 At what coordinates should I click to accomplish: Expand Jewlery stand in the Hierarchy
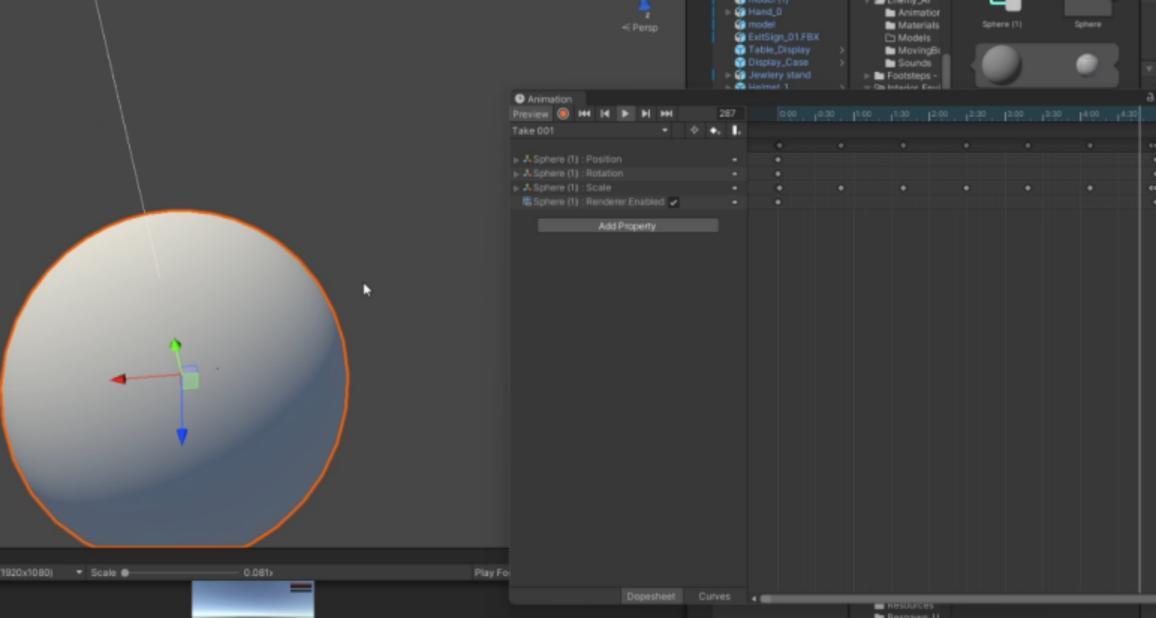(728, 74)
